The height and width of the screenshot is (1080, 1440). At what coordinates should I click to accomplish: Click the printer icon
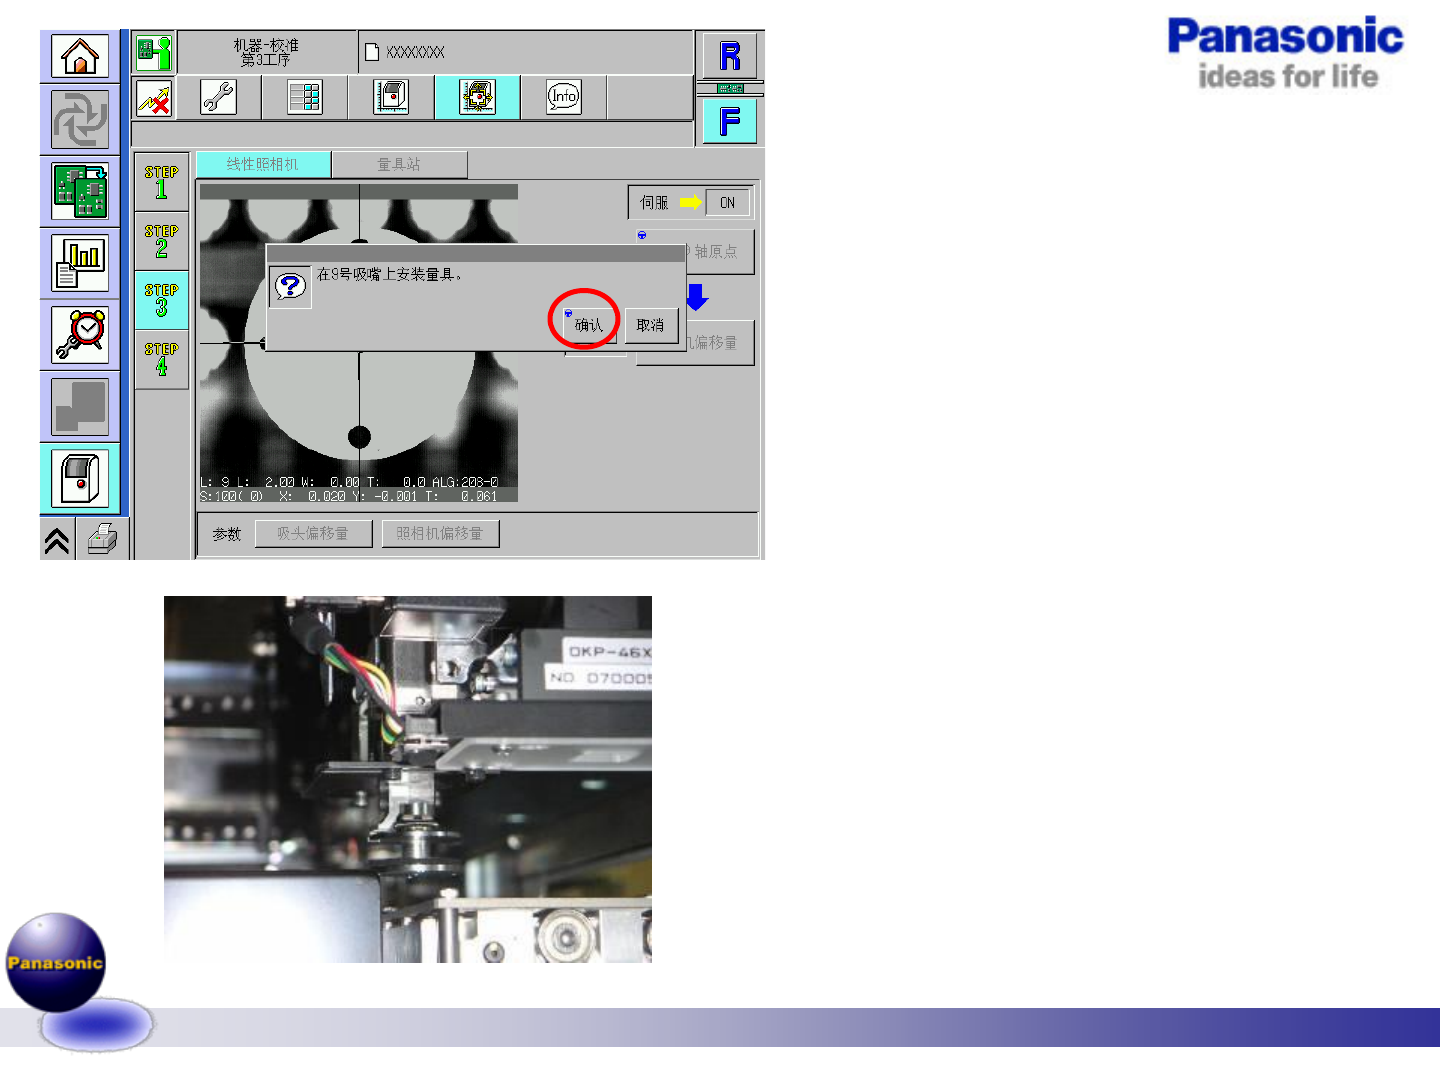coord(102,540)
